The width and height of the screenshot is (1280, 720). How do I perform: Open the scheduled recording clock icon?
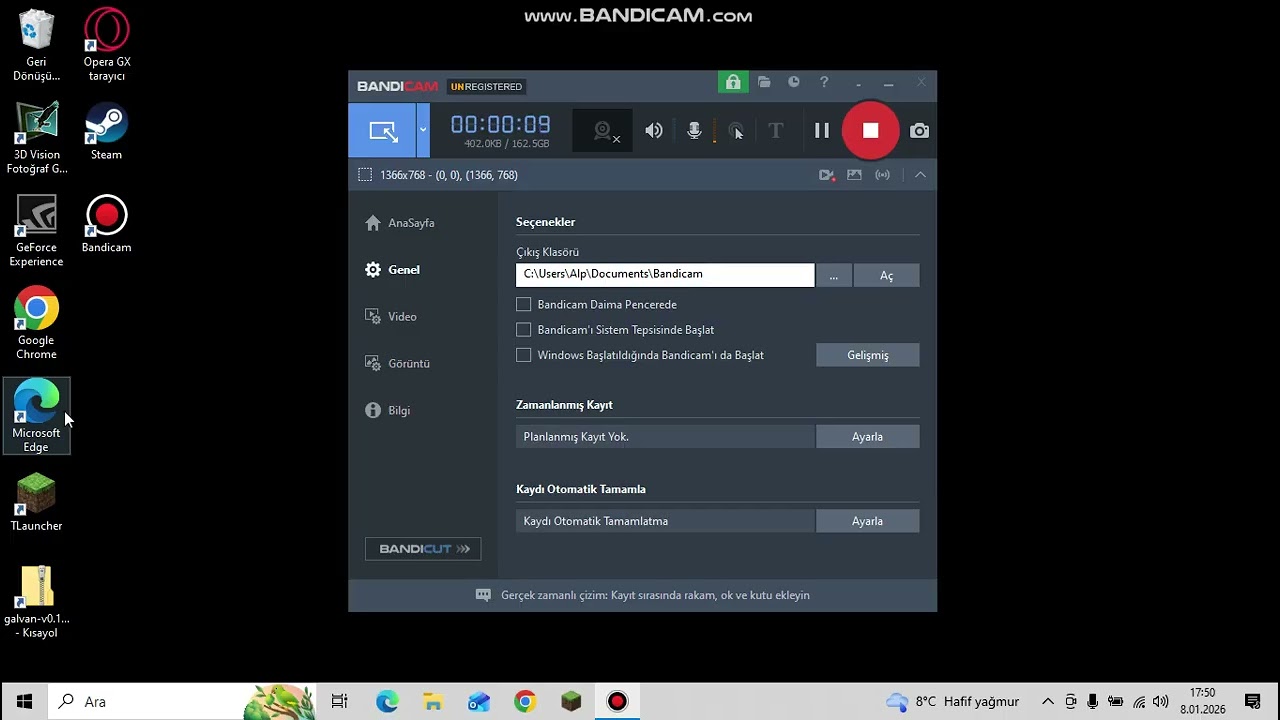point(794,82)
